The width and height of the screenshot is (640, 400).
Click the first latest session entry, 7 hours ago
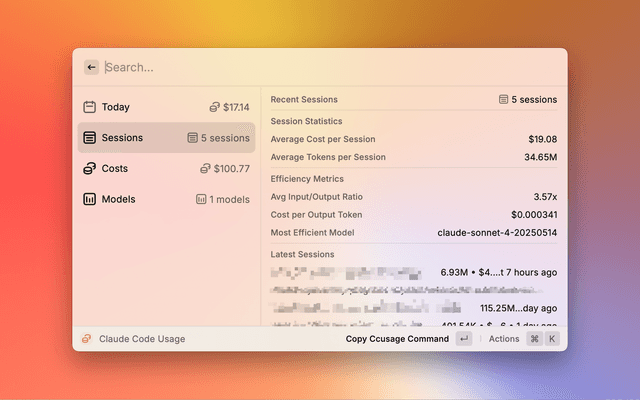[414, 273]
